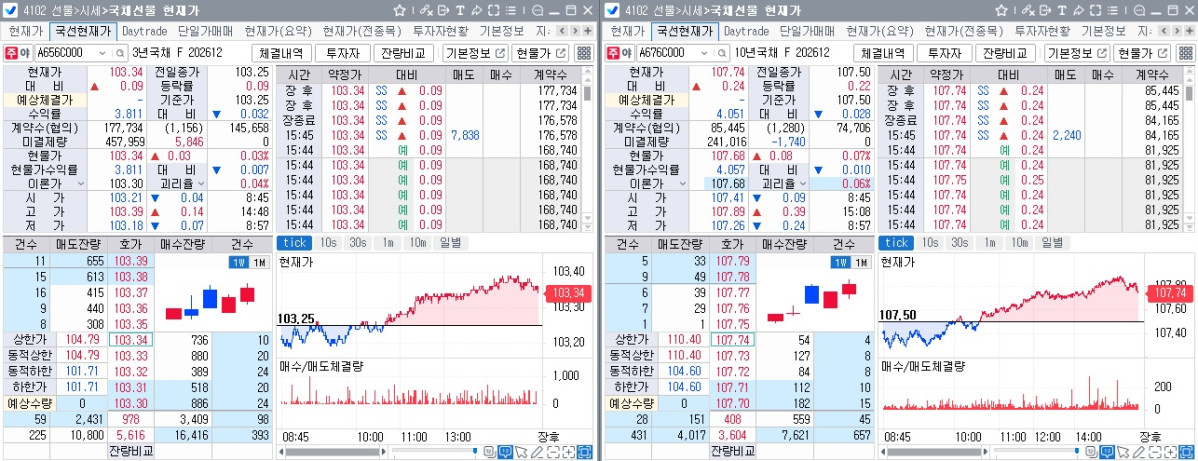
Task: Zoom in right chart with plus icon
Action: [1171, 452]
